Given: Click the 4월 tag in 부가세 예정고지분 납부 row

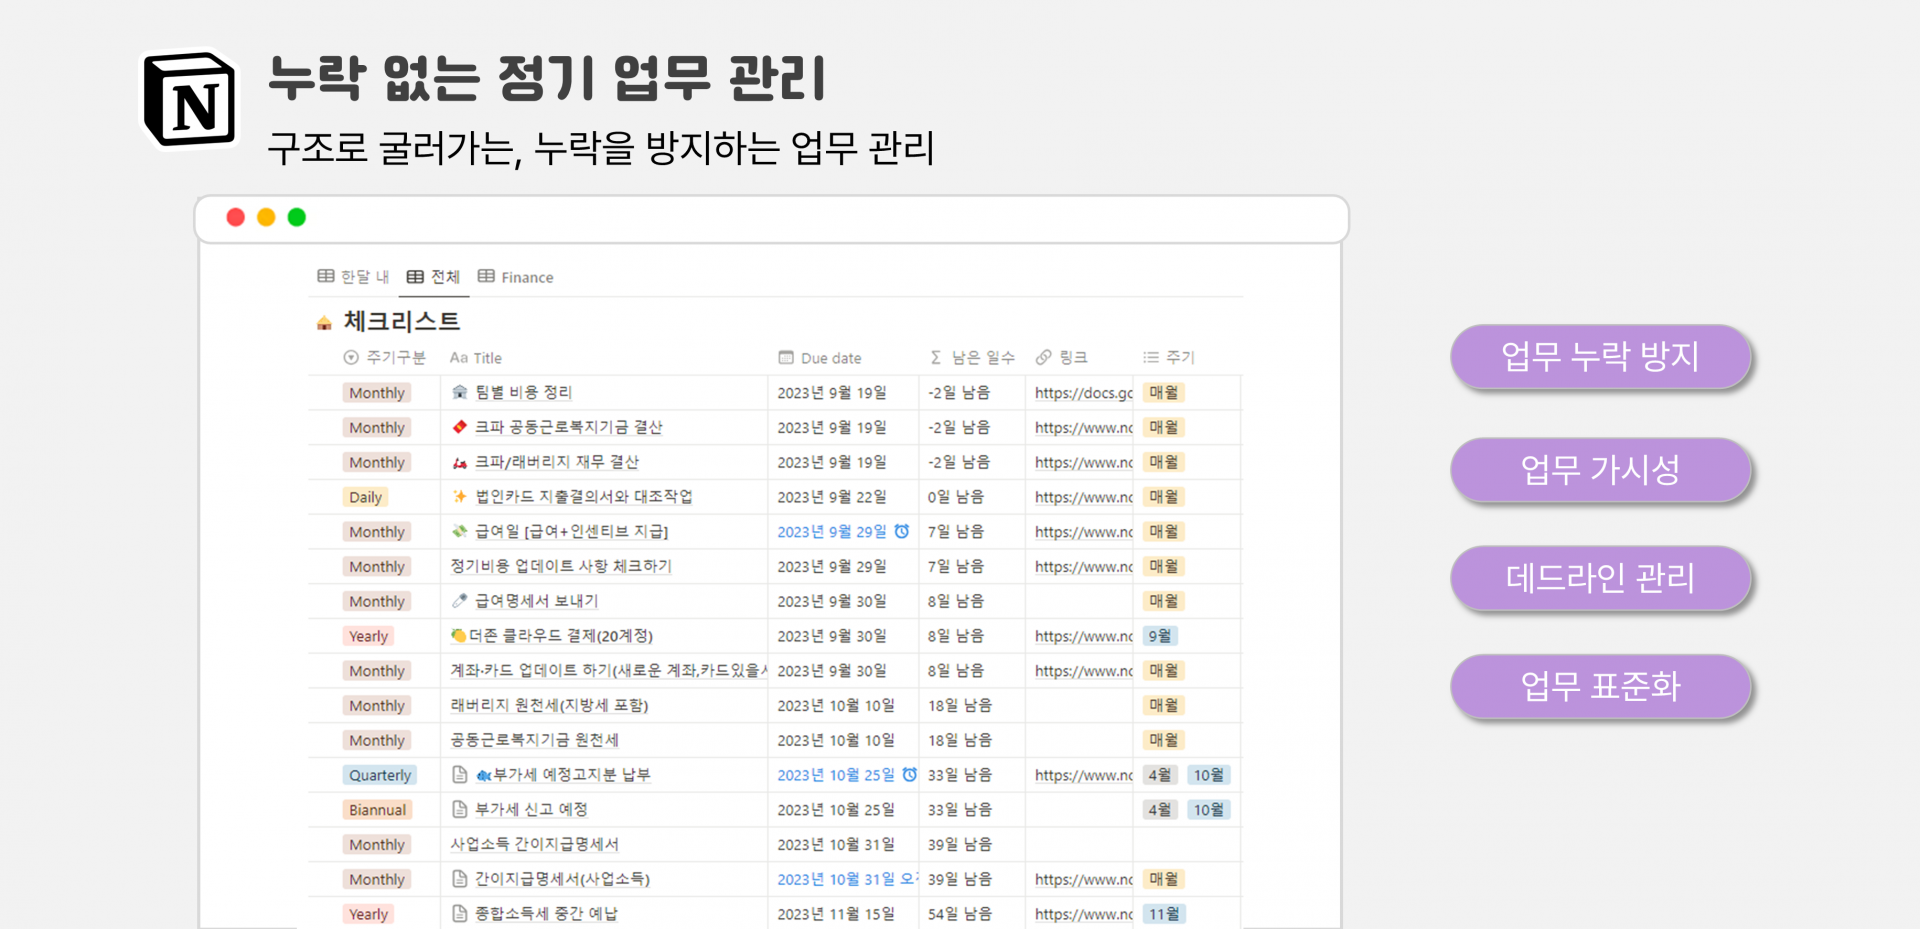Looking at the screenshot, I should (x=1160, y=775).
